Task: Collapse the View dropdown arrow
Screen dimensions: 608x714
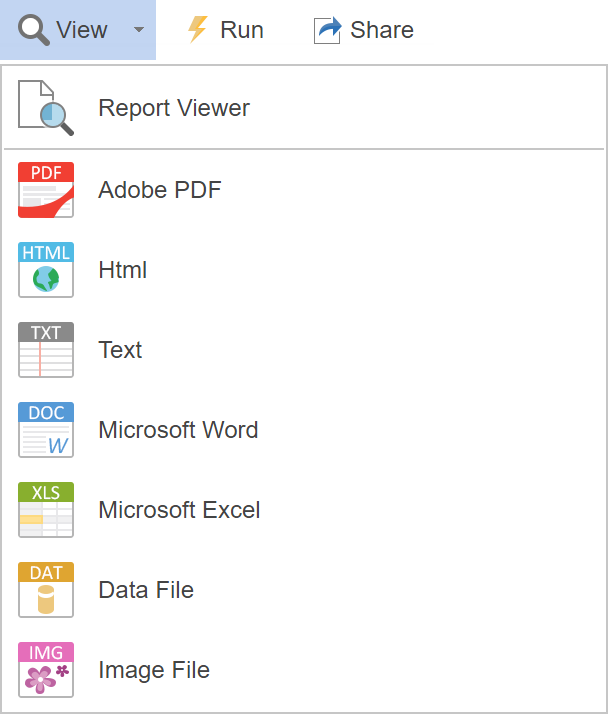Action: (x=139, y=30)
